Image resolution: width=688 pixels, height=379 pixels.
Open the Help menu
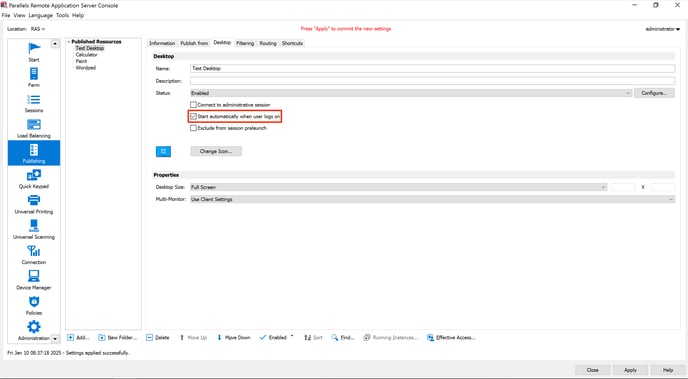coord(78,15)
